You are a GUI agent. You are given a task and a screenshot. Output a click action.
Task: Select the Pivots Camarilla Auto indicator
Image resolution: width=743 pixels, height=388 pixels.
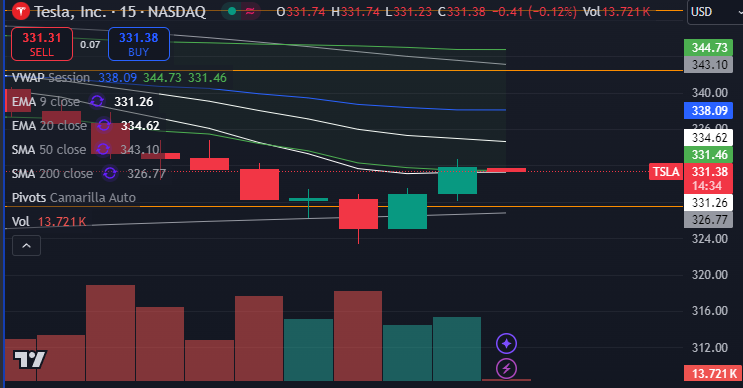point(73,198)
